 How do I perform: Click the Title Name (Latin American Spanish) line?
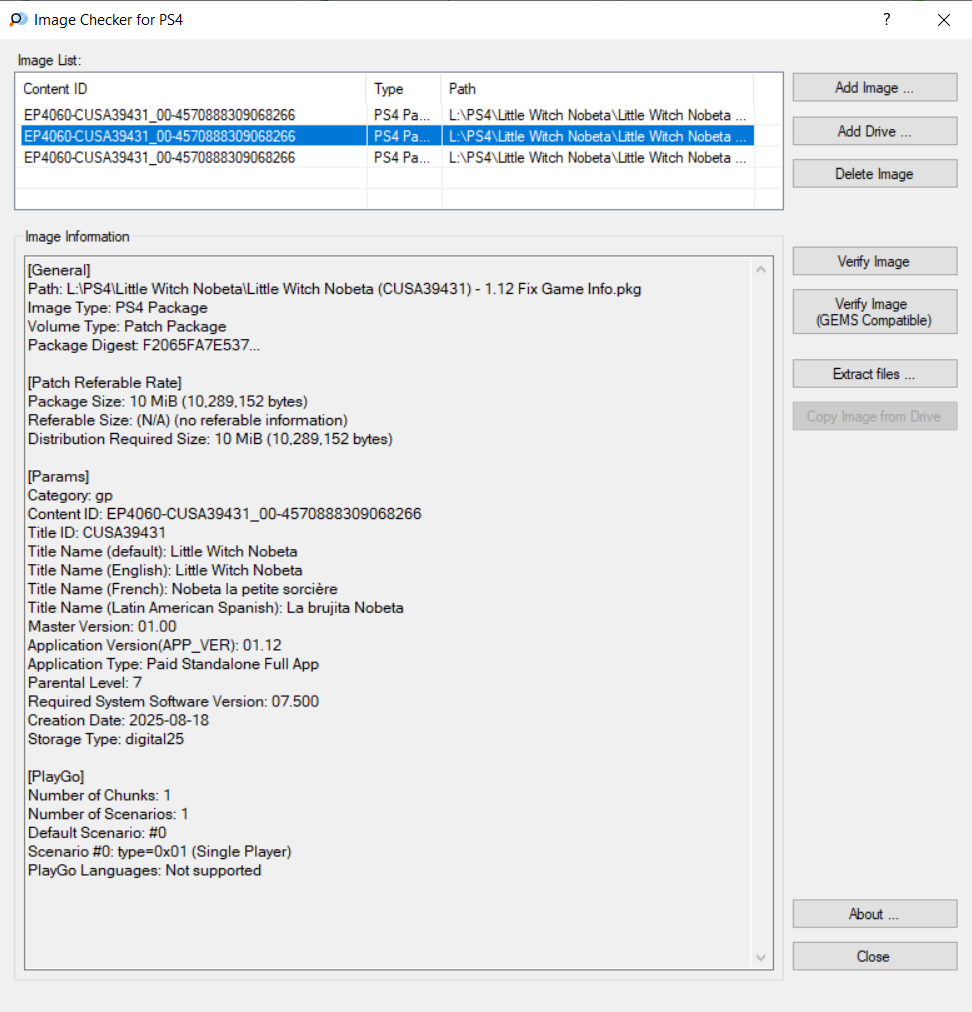(216, 607)
